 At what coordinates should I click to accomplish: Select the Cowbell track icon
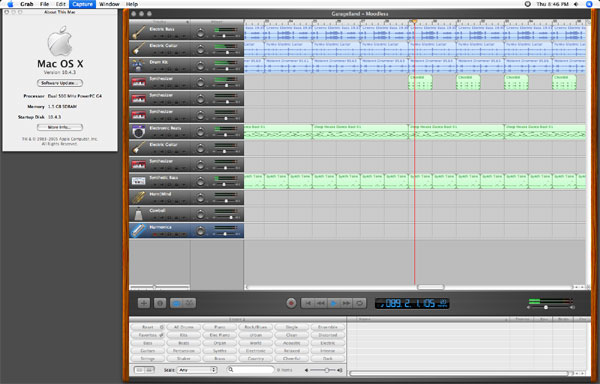click(x=139, y=214)
